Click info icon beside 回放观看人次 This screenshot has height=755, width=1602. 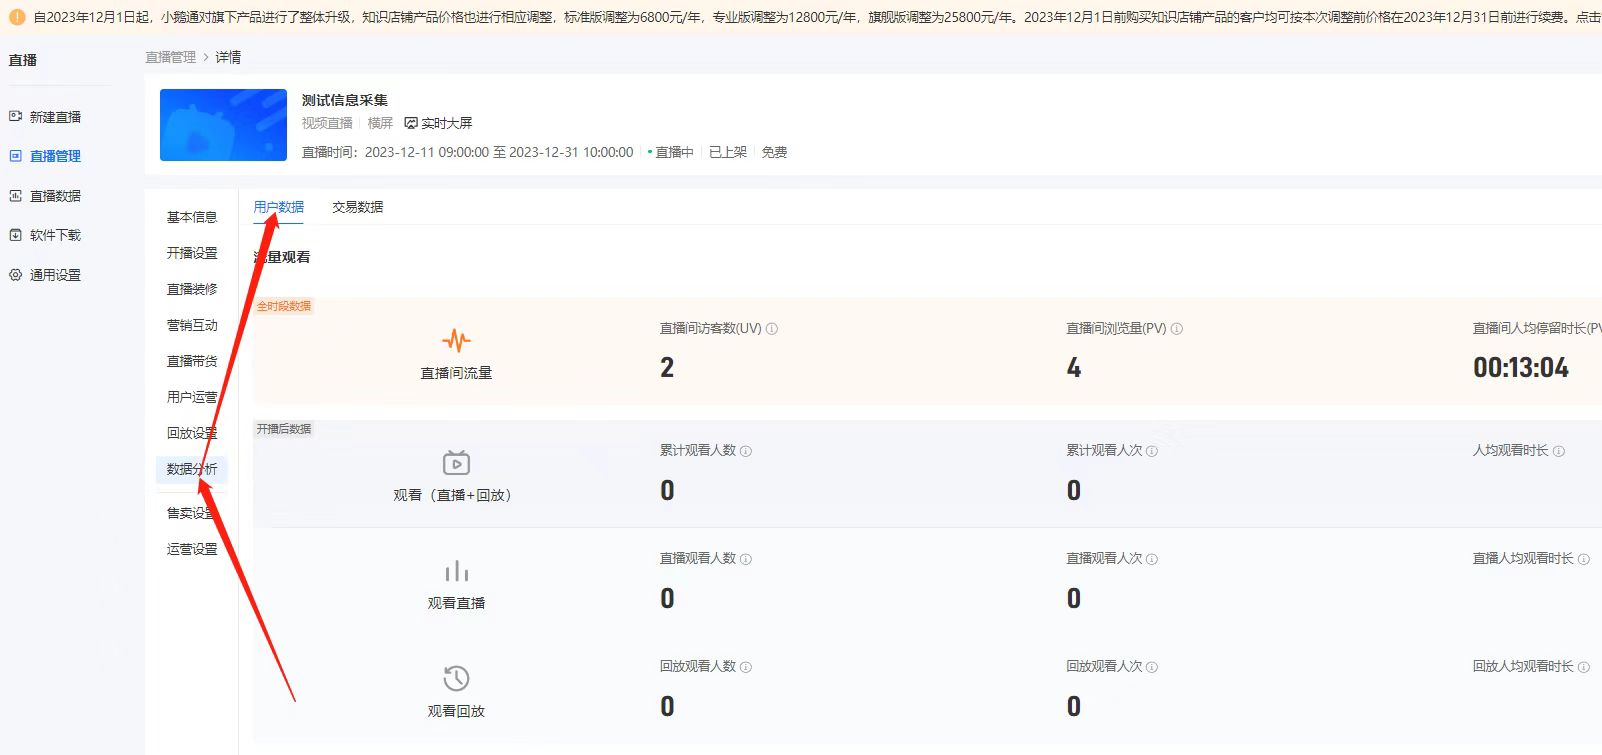[1152, 667]
